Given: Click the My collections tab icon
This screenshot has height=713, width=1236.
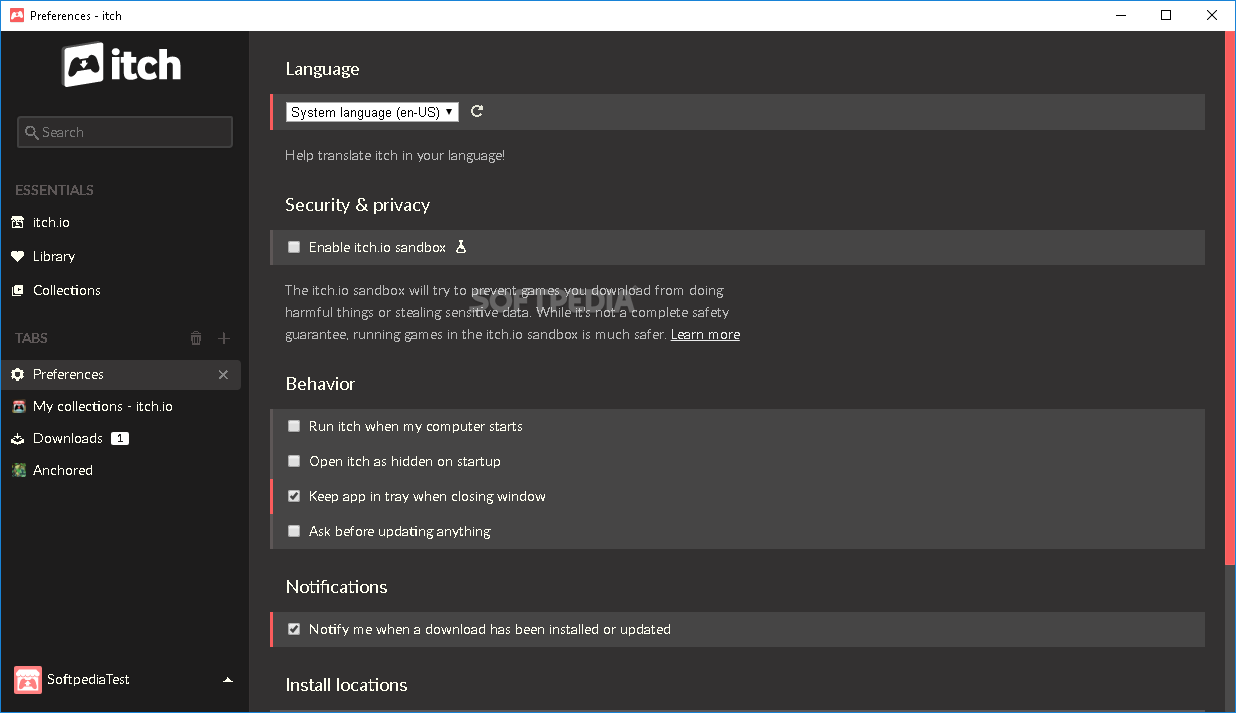Looking at the screenshot, I should (x=18, y=406).
